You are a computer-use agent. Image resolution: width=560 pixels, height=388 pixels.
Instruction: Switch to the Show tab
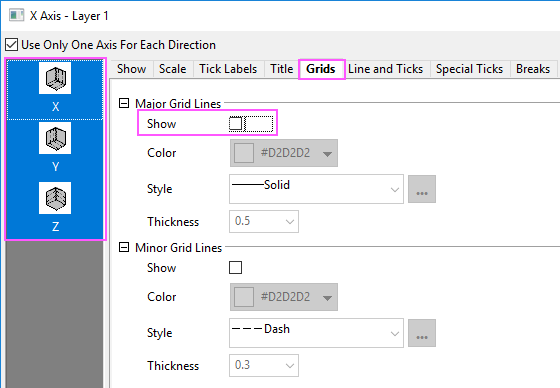pyautogui.click(x=131, y=69)
